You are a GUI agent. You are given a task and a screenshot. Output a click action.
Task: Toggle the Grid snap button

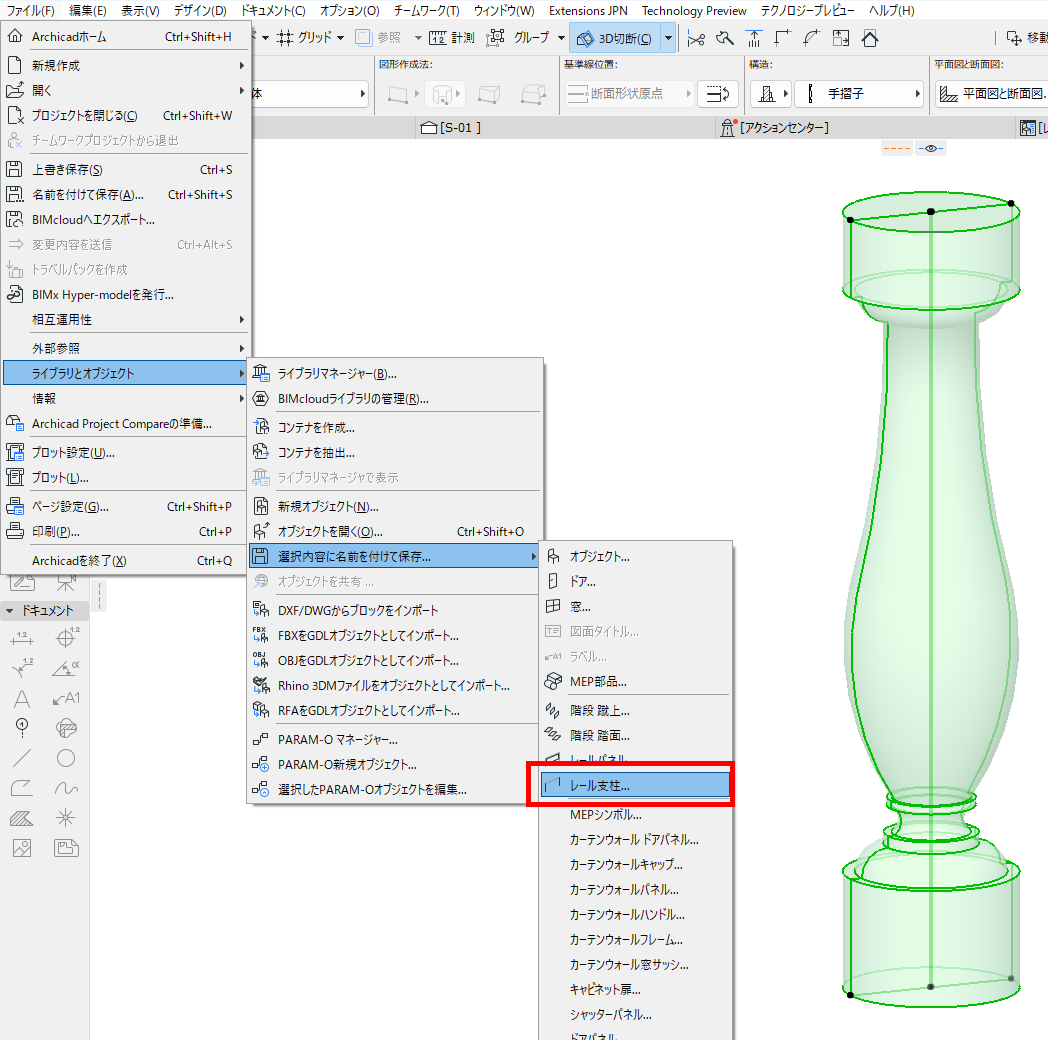click(x=304, y=38)
